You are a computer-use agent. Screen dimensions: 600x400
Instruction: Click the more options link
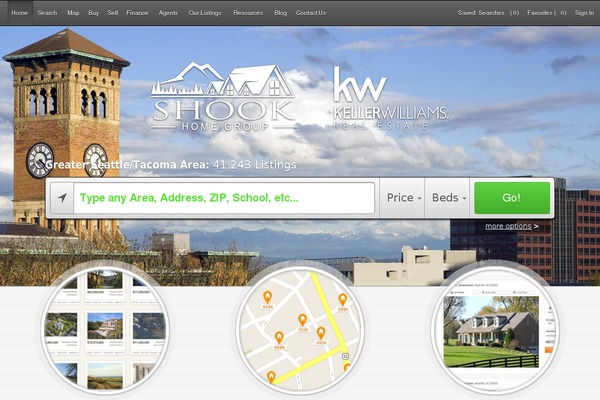pos(512,226)
